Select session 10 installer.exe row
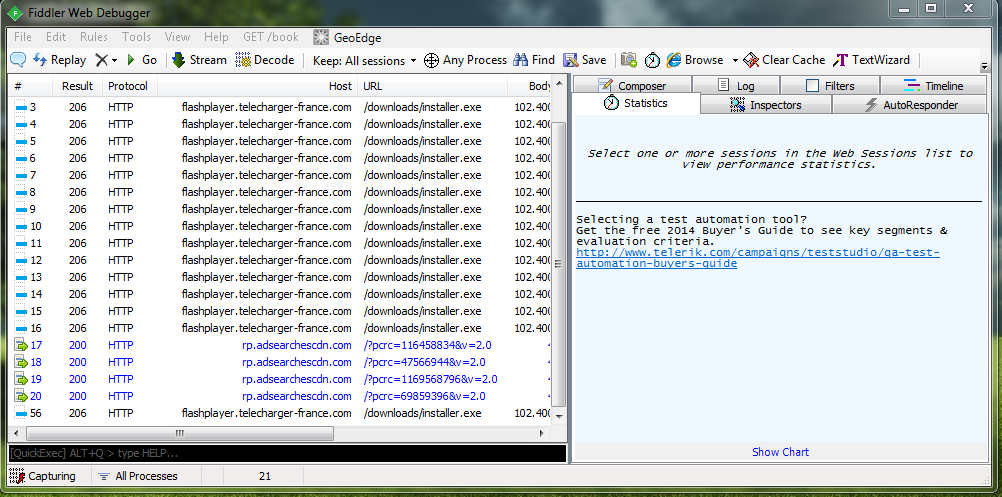The width and height of the screenshot is (1002, 497). click(280, 226)
